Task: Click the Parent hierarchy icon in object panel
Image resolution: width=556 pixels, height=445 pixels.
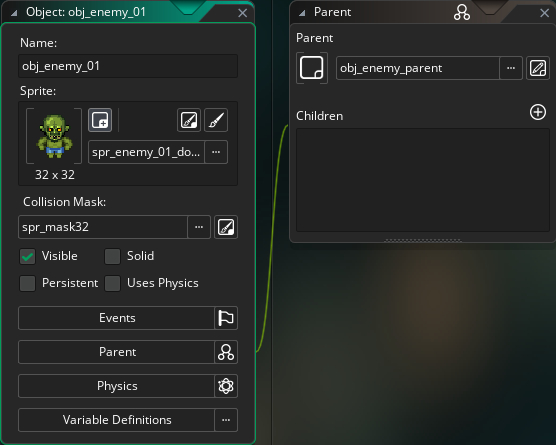Action: pos(226,352)
